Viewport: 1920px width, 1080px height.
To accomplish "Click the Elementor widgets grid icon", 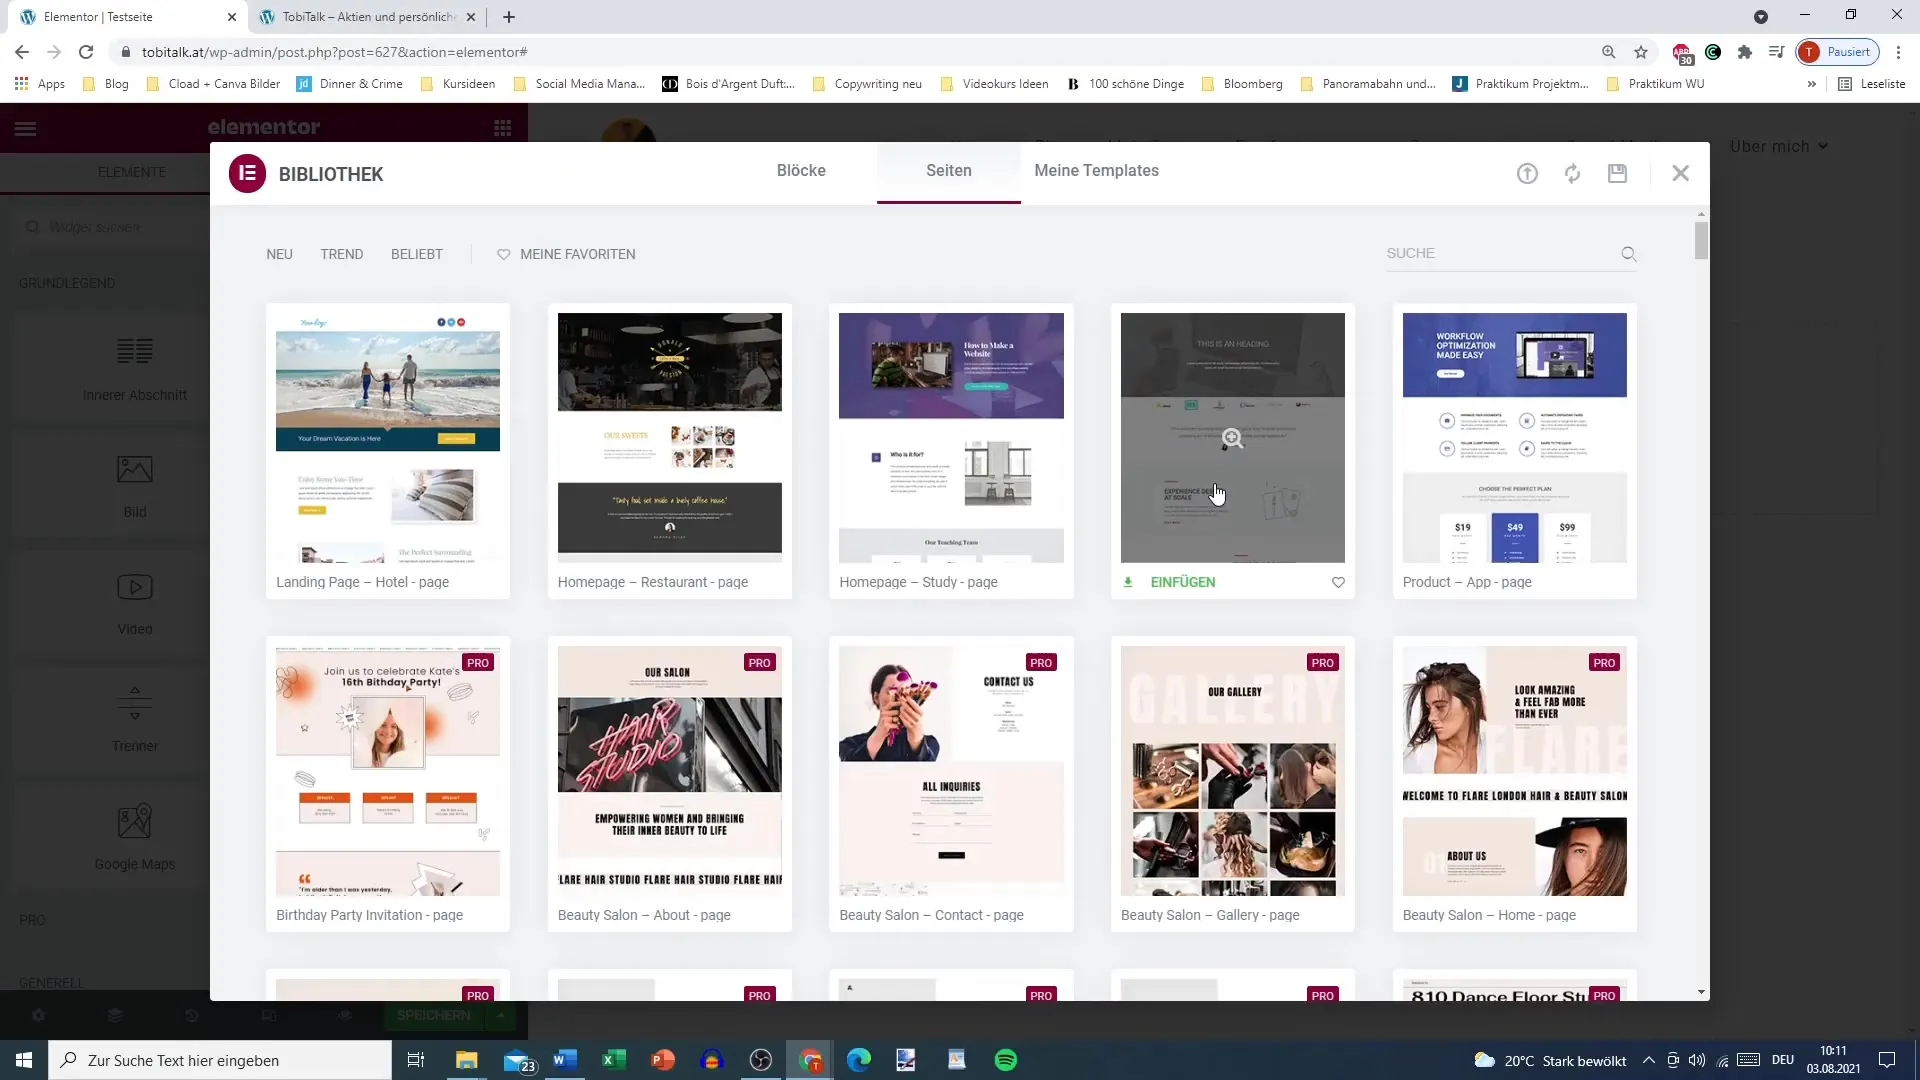I will point(503,128).
